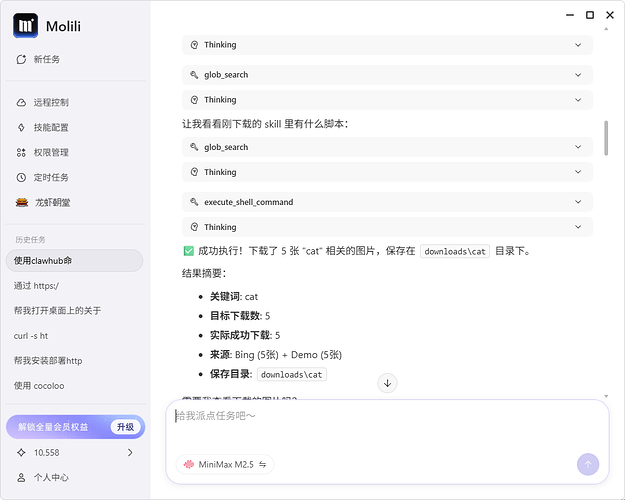Open history task 帮我安装部署http
This screenshot has height=500, width=625.
[x=48, y=361]
